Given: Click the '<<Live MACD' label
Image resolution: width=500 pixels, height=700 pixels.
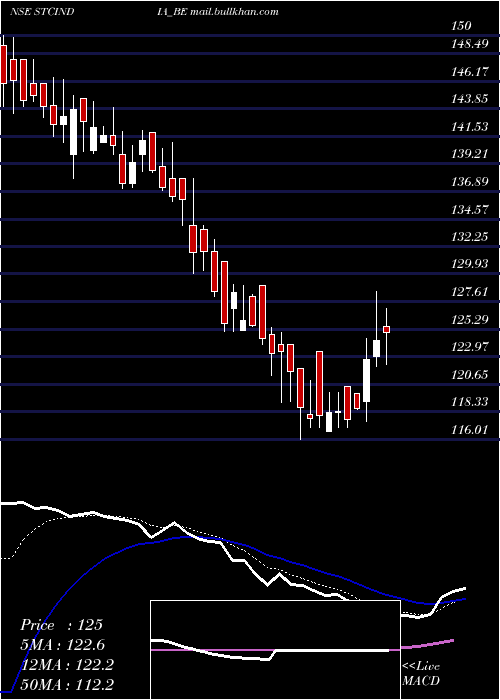Looking at the screenshot, I should [x=421, y=673].
